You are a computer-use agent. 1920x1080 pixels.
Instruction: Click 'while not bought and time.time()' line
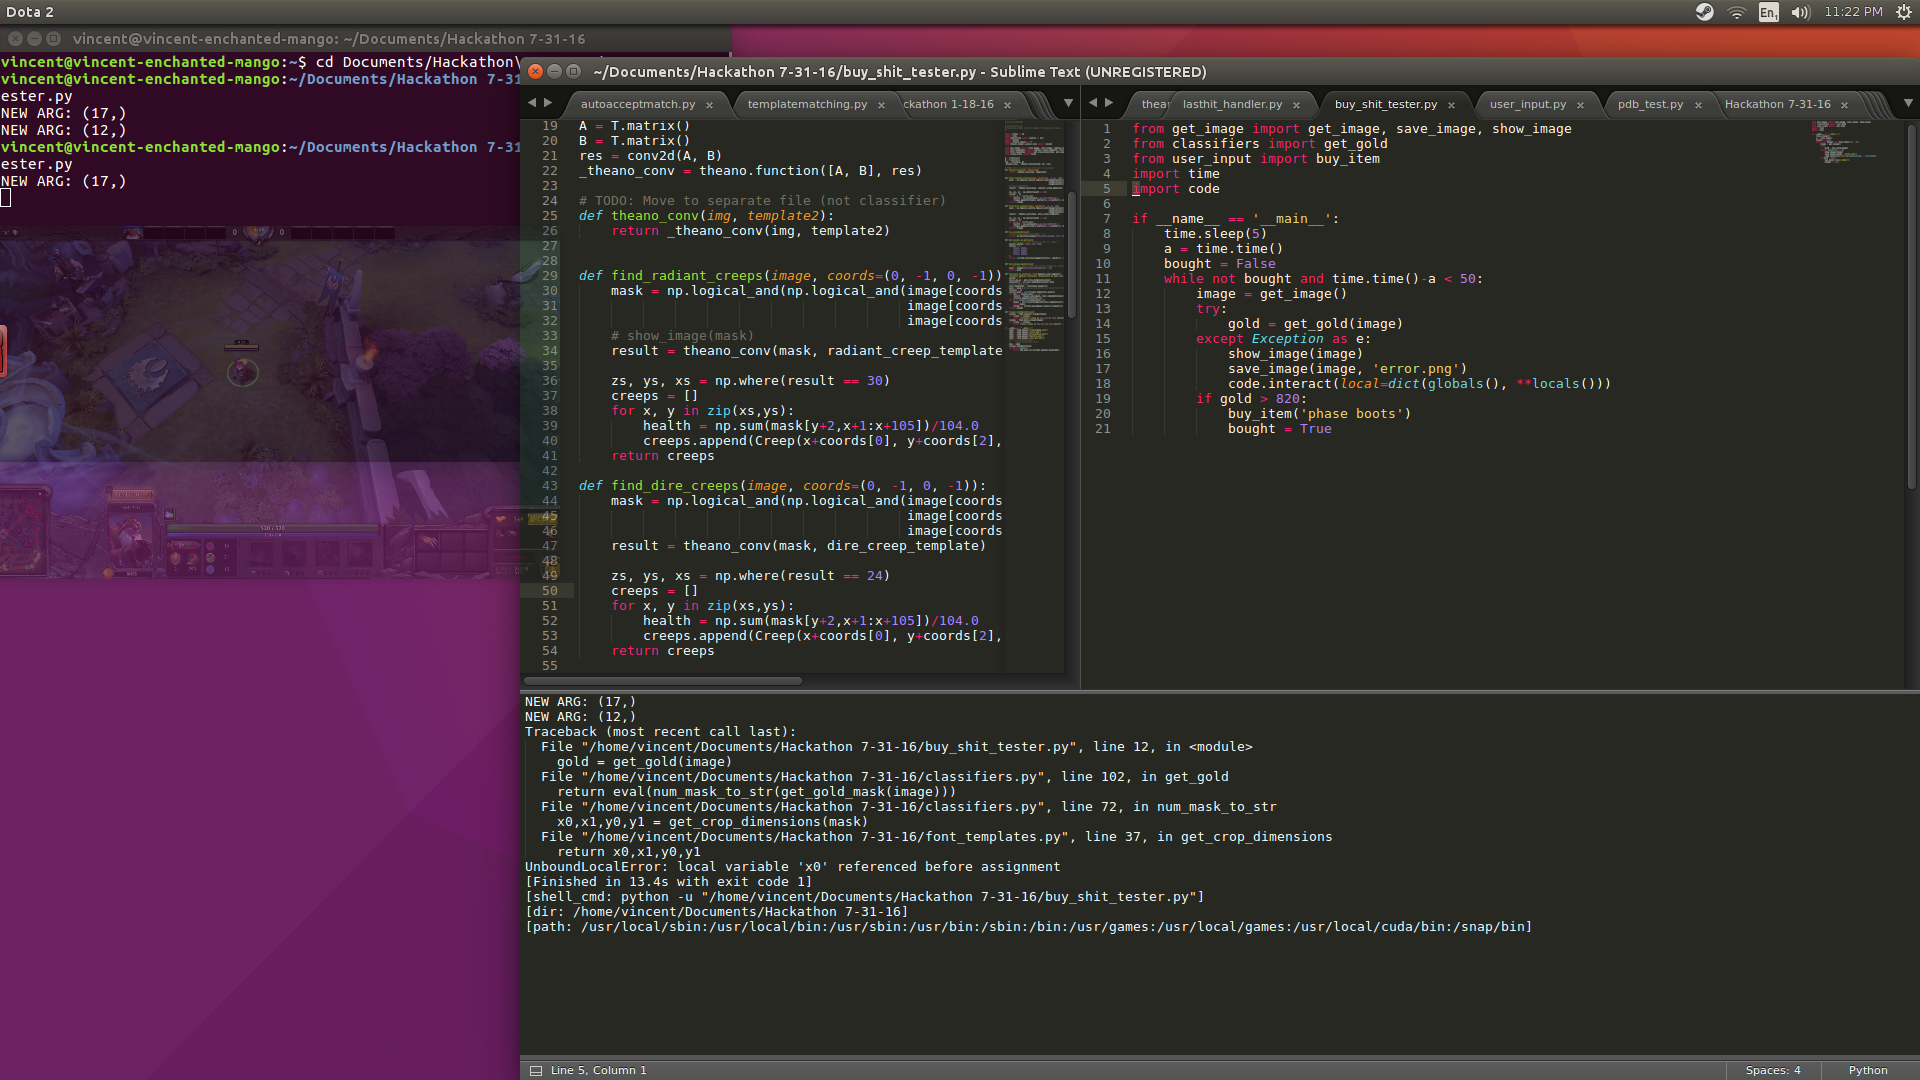click(1323, 279)
